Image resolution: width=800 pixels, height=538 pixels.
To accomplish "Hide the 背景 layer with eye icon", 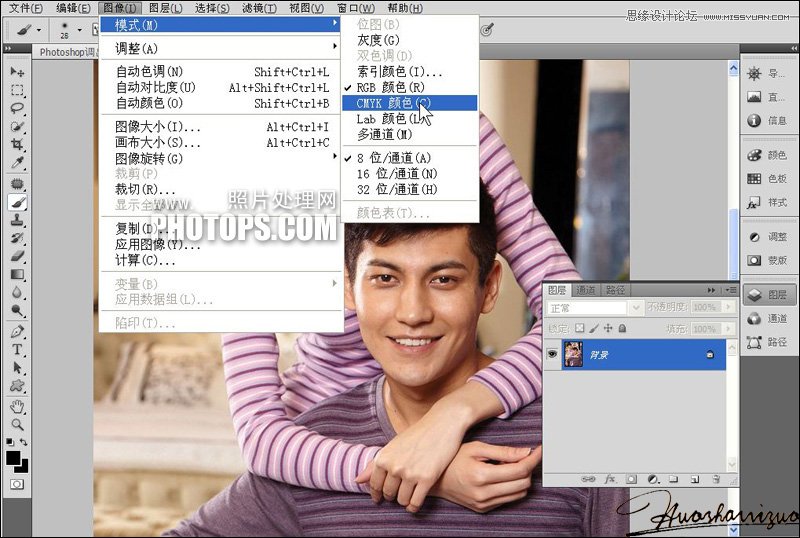I will tap(552, 354).
